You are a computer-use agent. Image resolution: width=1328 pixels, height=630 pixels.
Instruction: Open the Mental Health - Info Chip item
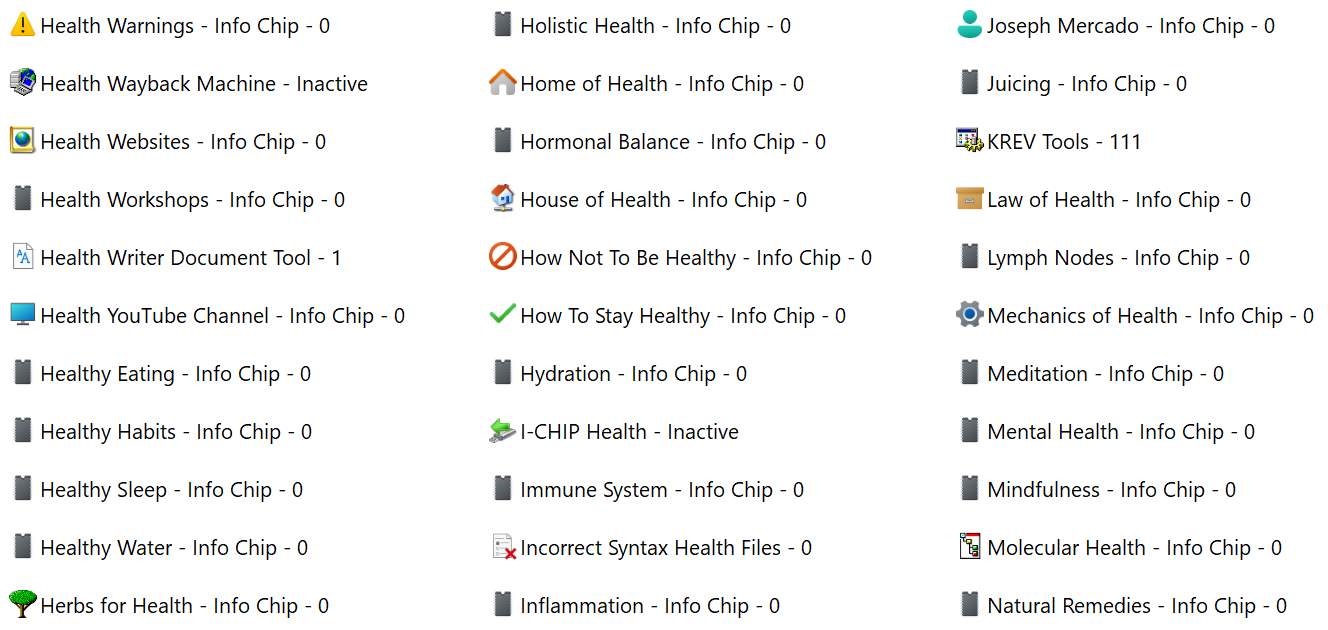pyautogui.click(x=1120, y=432)
